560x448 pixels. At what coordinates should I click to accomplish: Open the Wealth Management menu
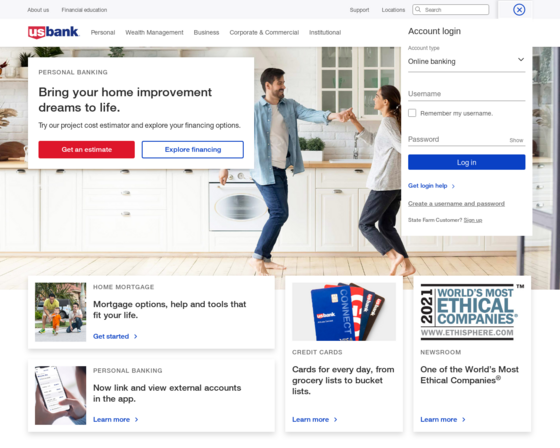coord(154,33)
